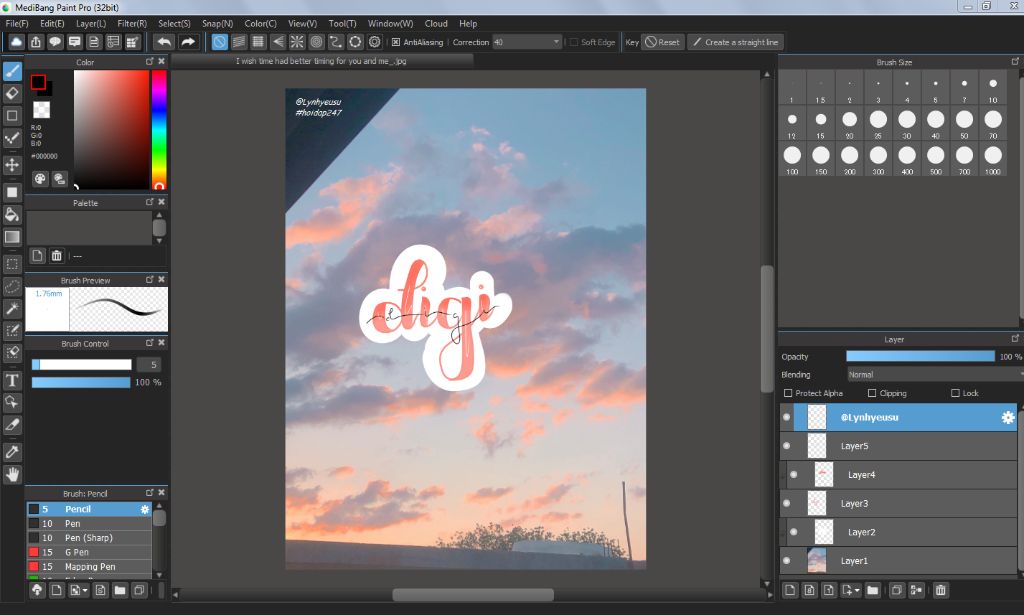
Task: Hide Layer3 using its visibility dot
Action: point(787,503)
